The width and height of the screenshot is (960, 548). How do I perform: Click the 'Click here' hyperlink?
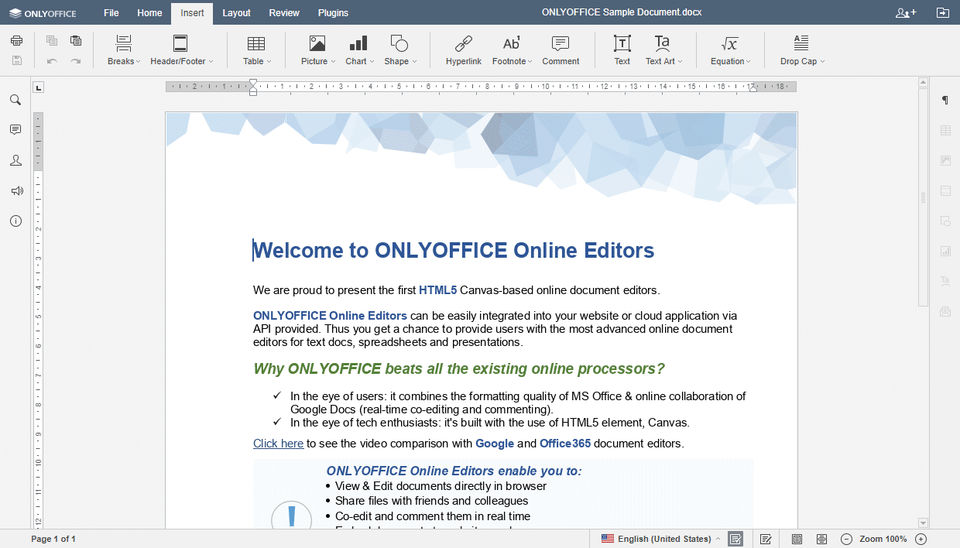click(x=278, y=443)
